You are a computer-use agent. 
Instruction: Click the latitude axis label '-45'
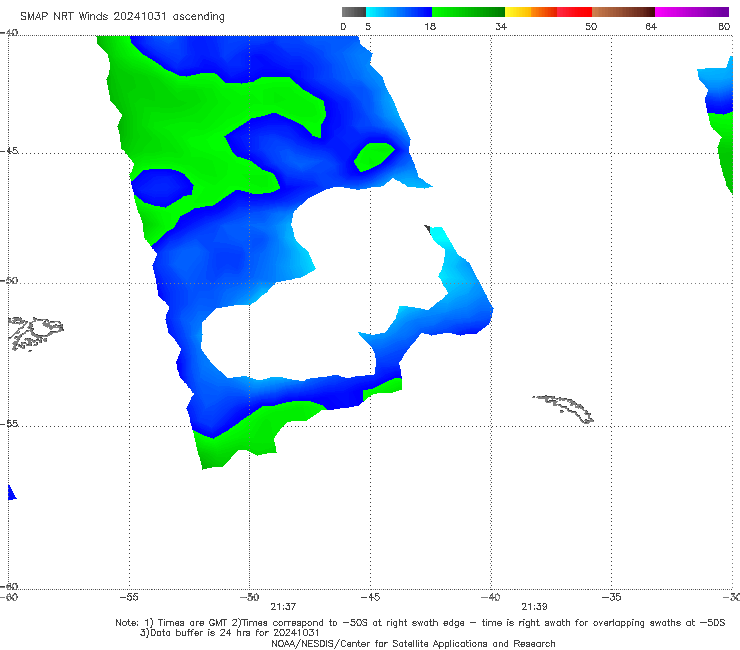coord(9,151)
